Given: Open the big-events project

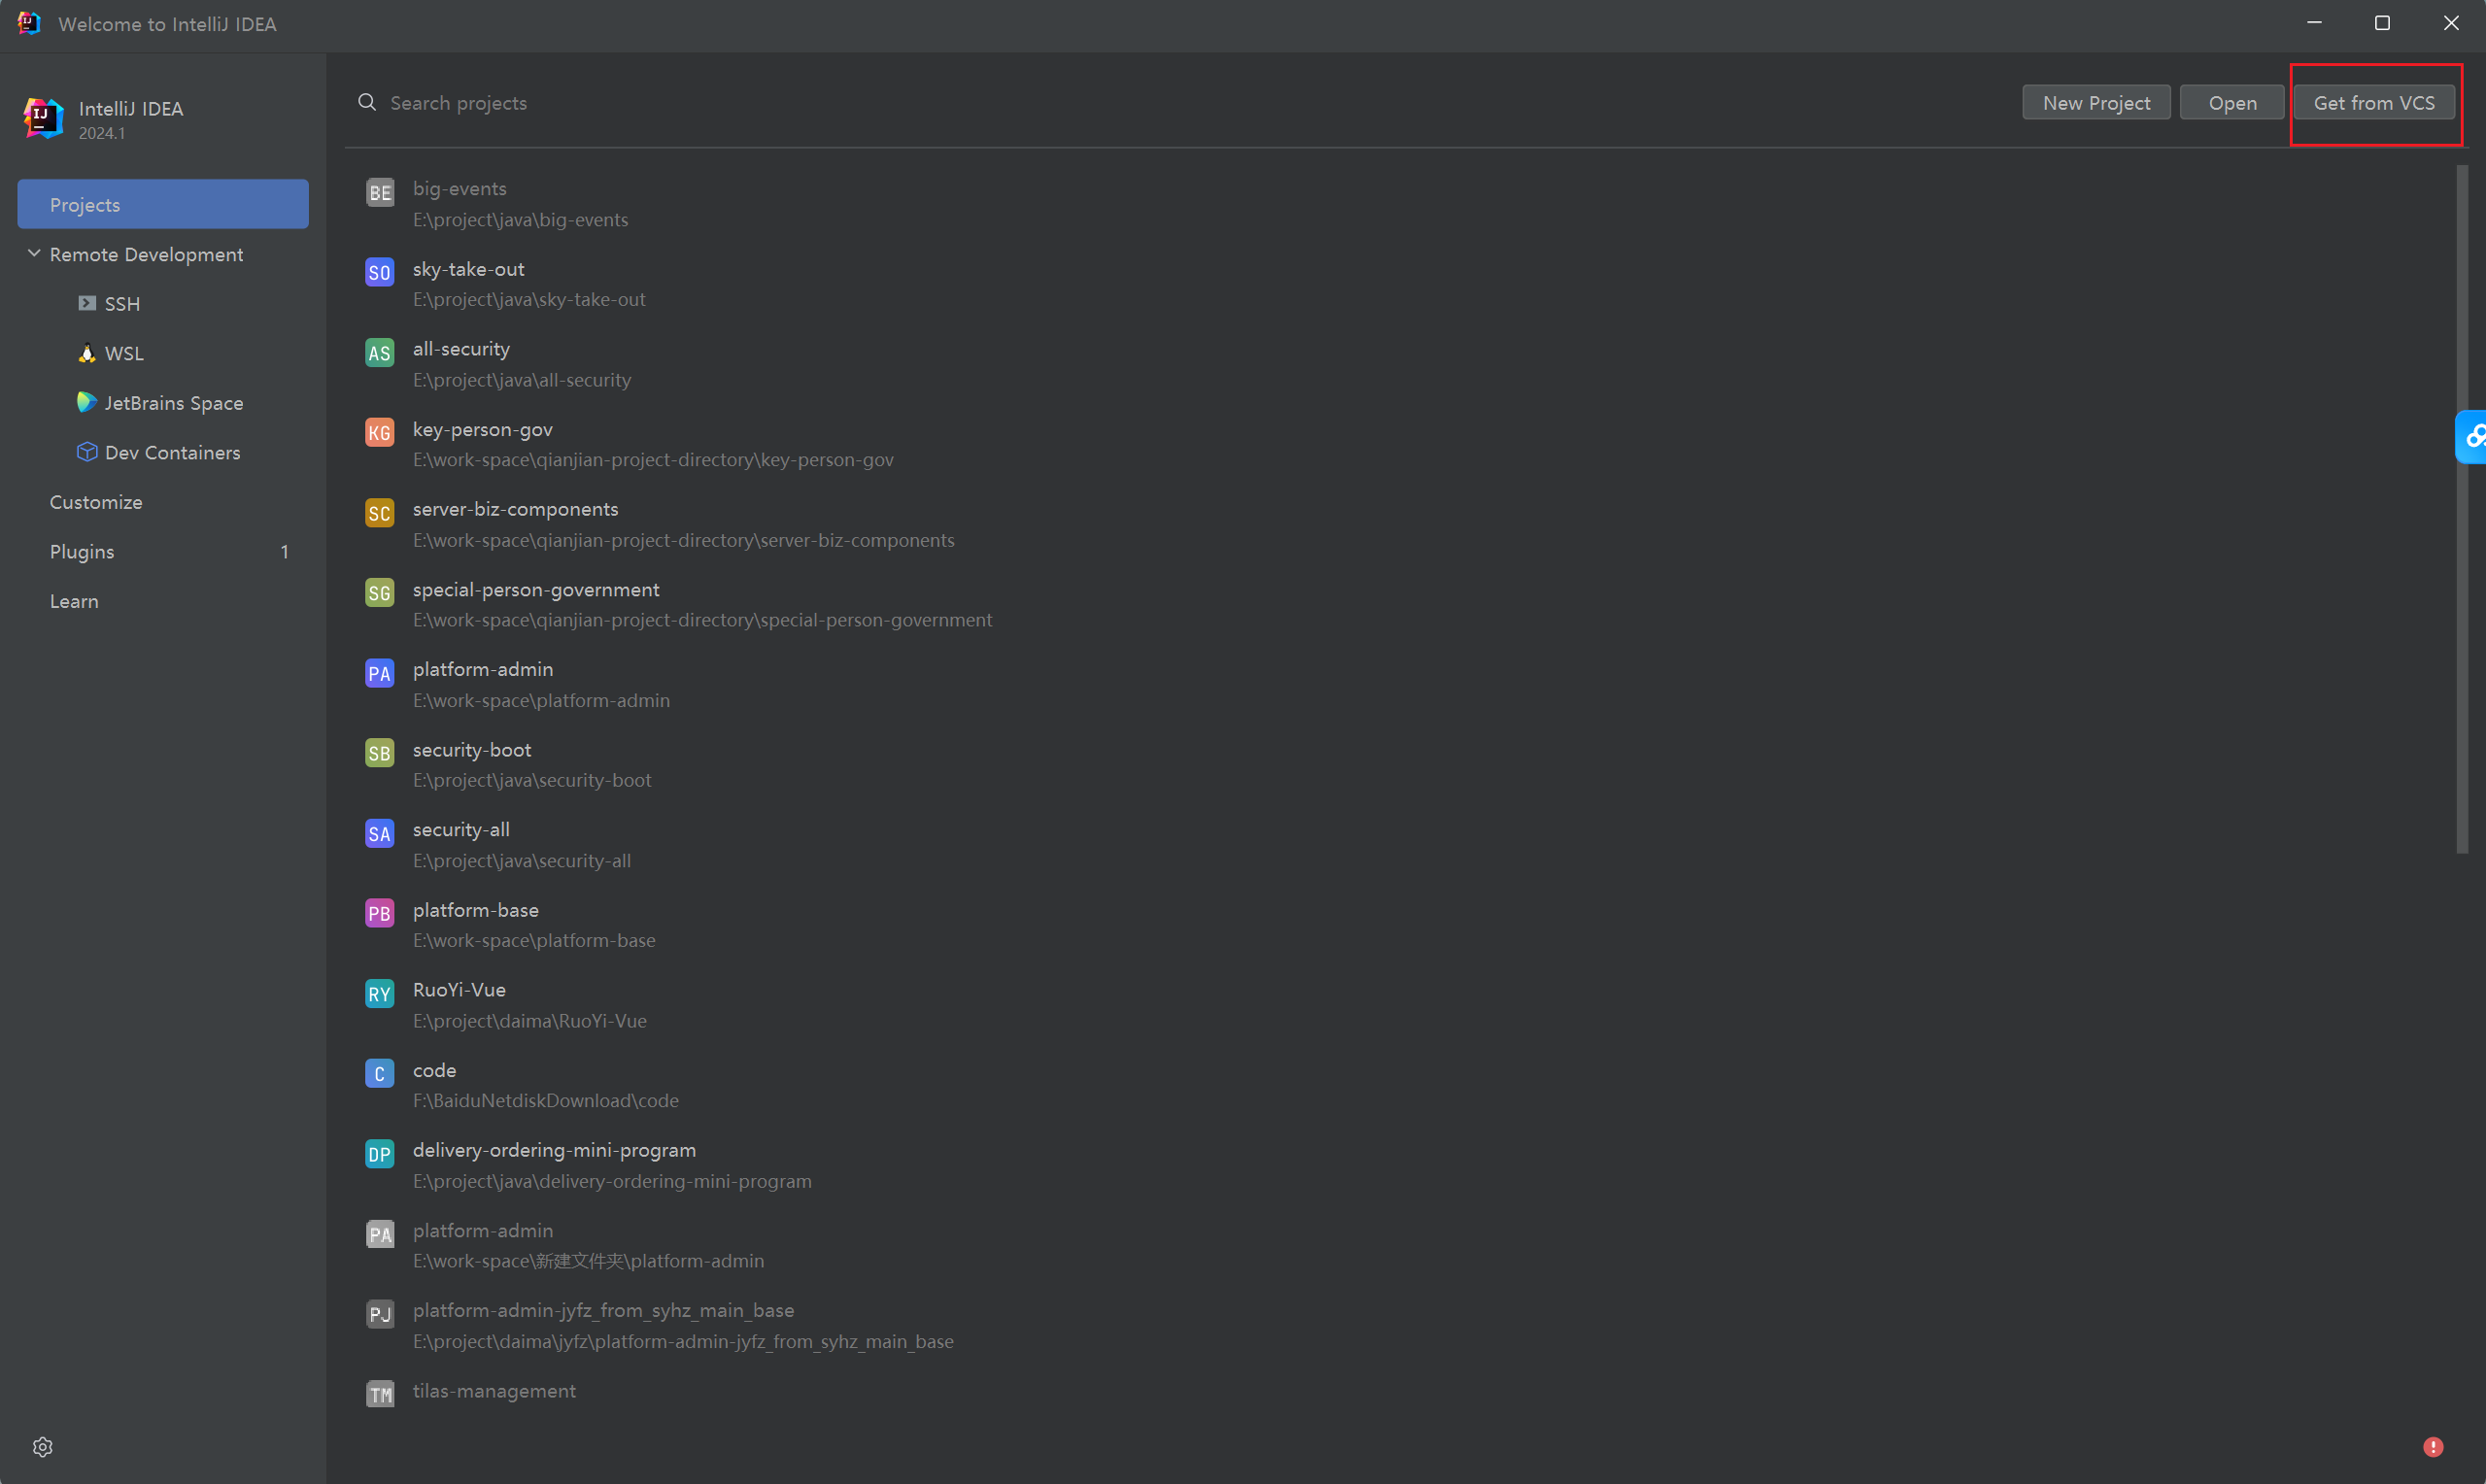Looking at the screenshot, I should coord(1400,204).
